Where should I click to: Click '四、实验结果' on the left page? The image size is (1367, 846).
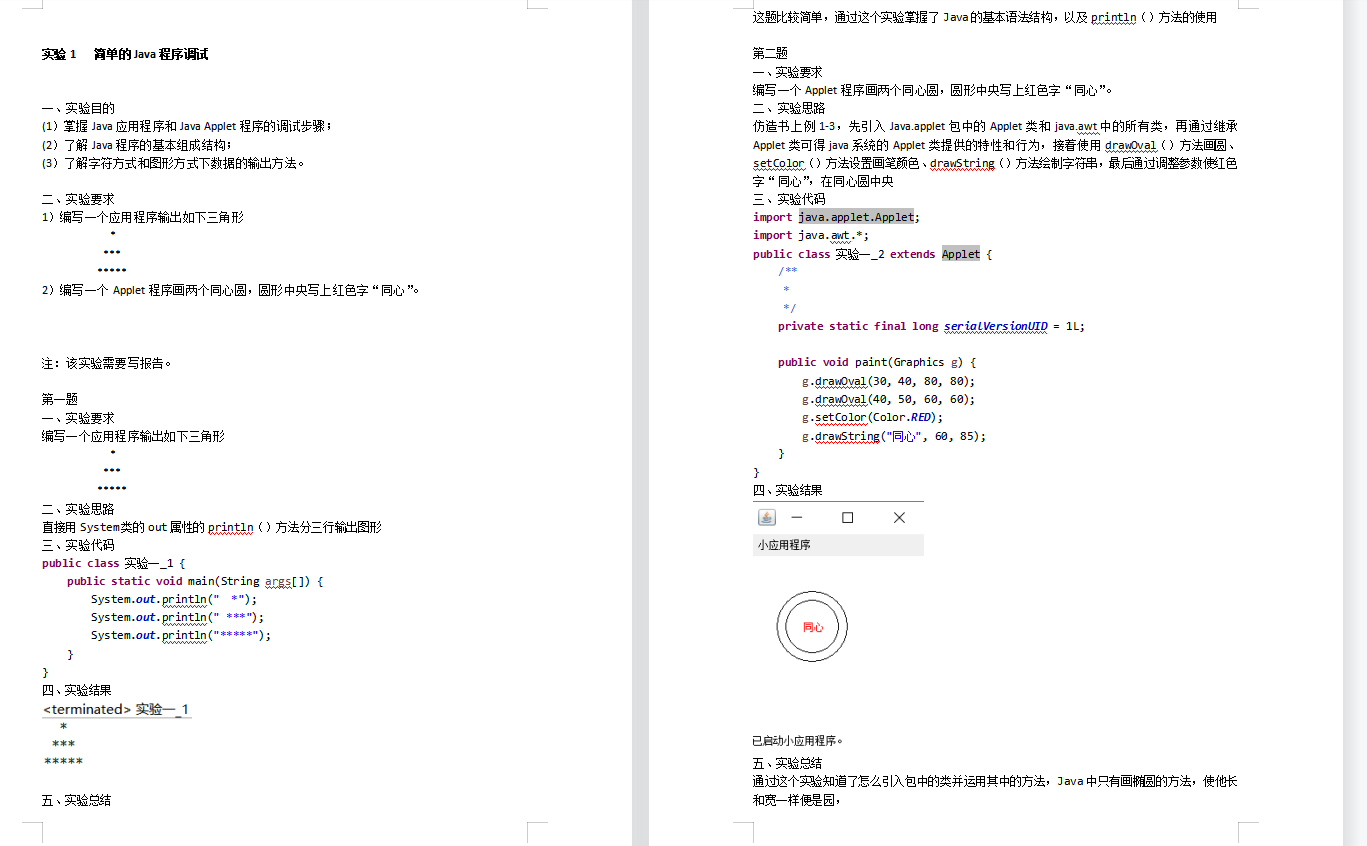coord(76,690)
